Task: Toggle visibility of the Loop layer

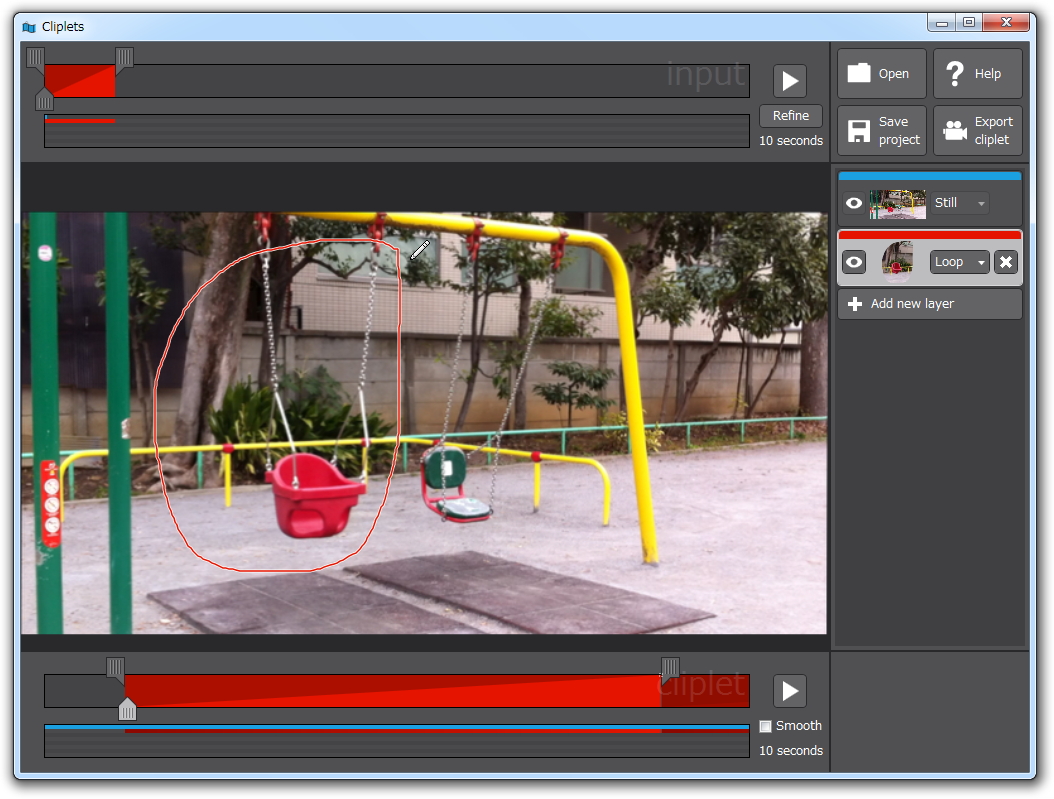Action: [x=853, y=262]
